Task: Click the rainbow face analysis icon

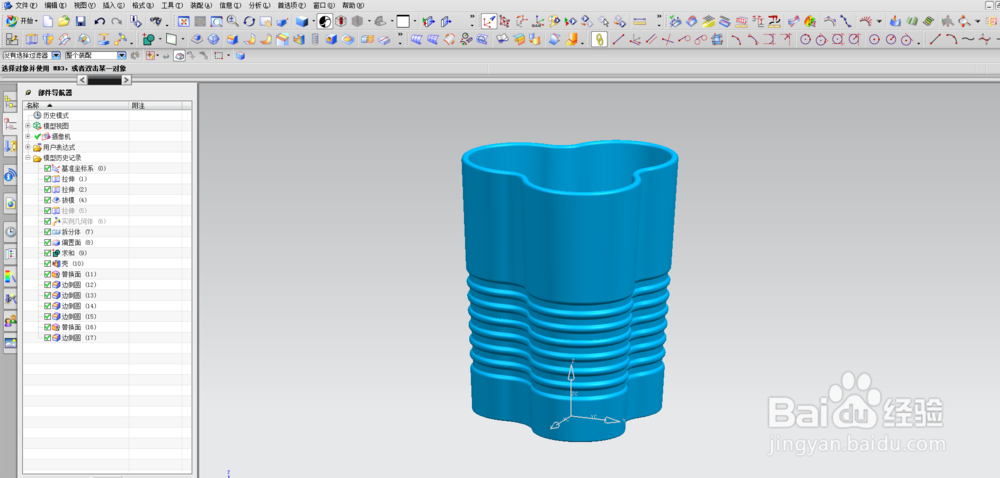Action: 811,21
